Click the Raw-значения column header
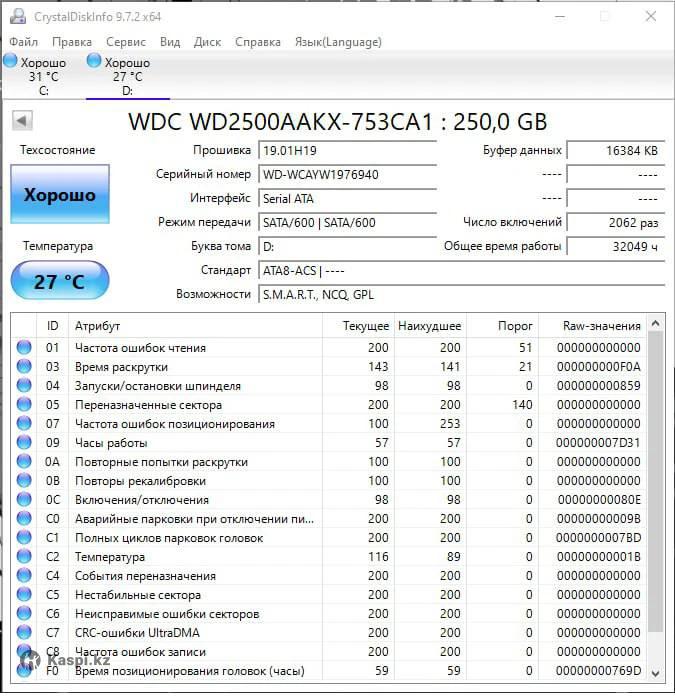Image resolution: width=675 pixels, height=696 pixels. (601, 326)
